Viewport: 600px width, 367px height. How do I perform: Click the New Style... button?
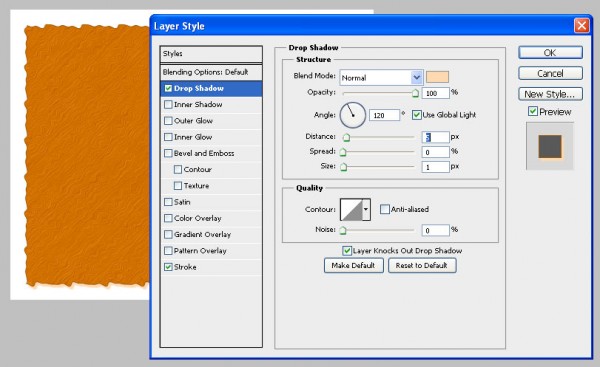[x=550, y=94]
